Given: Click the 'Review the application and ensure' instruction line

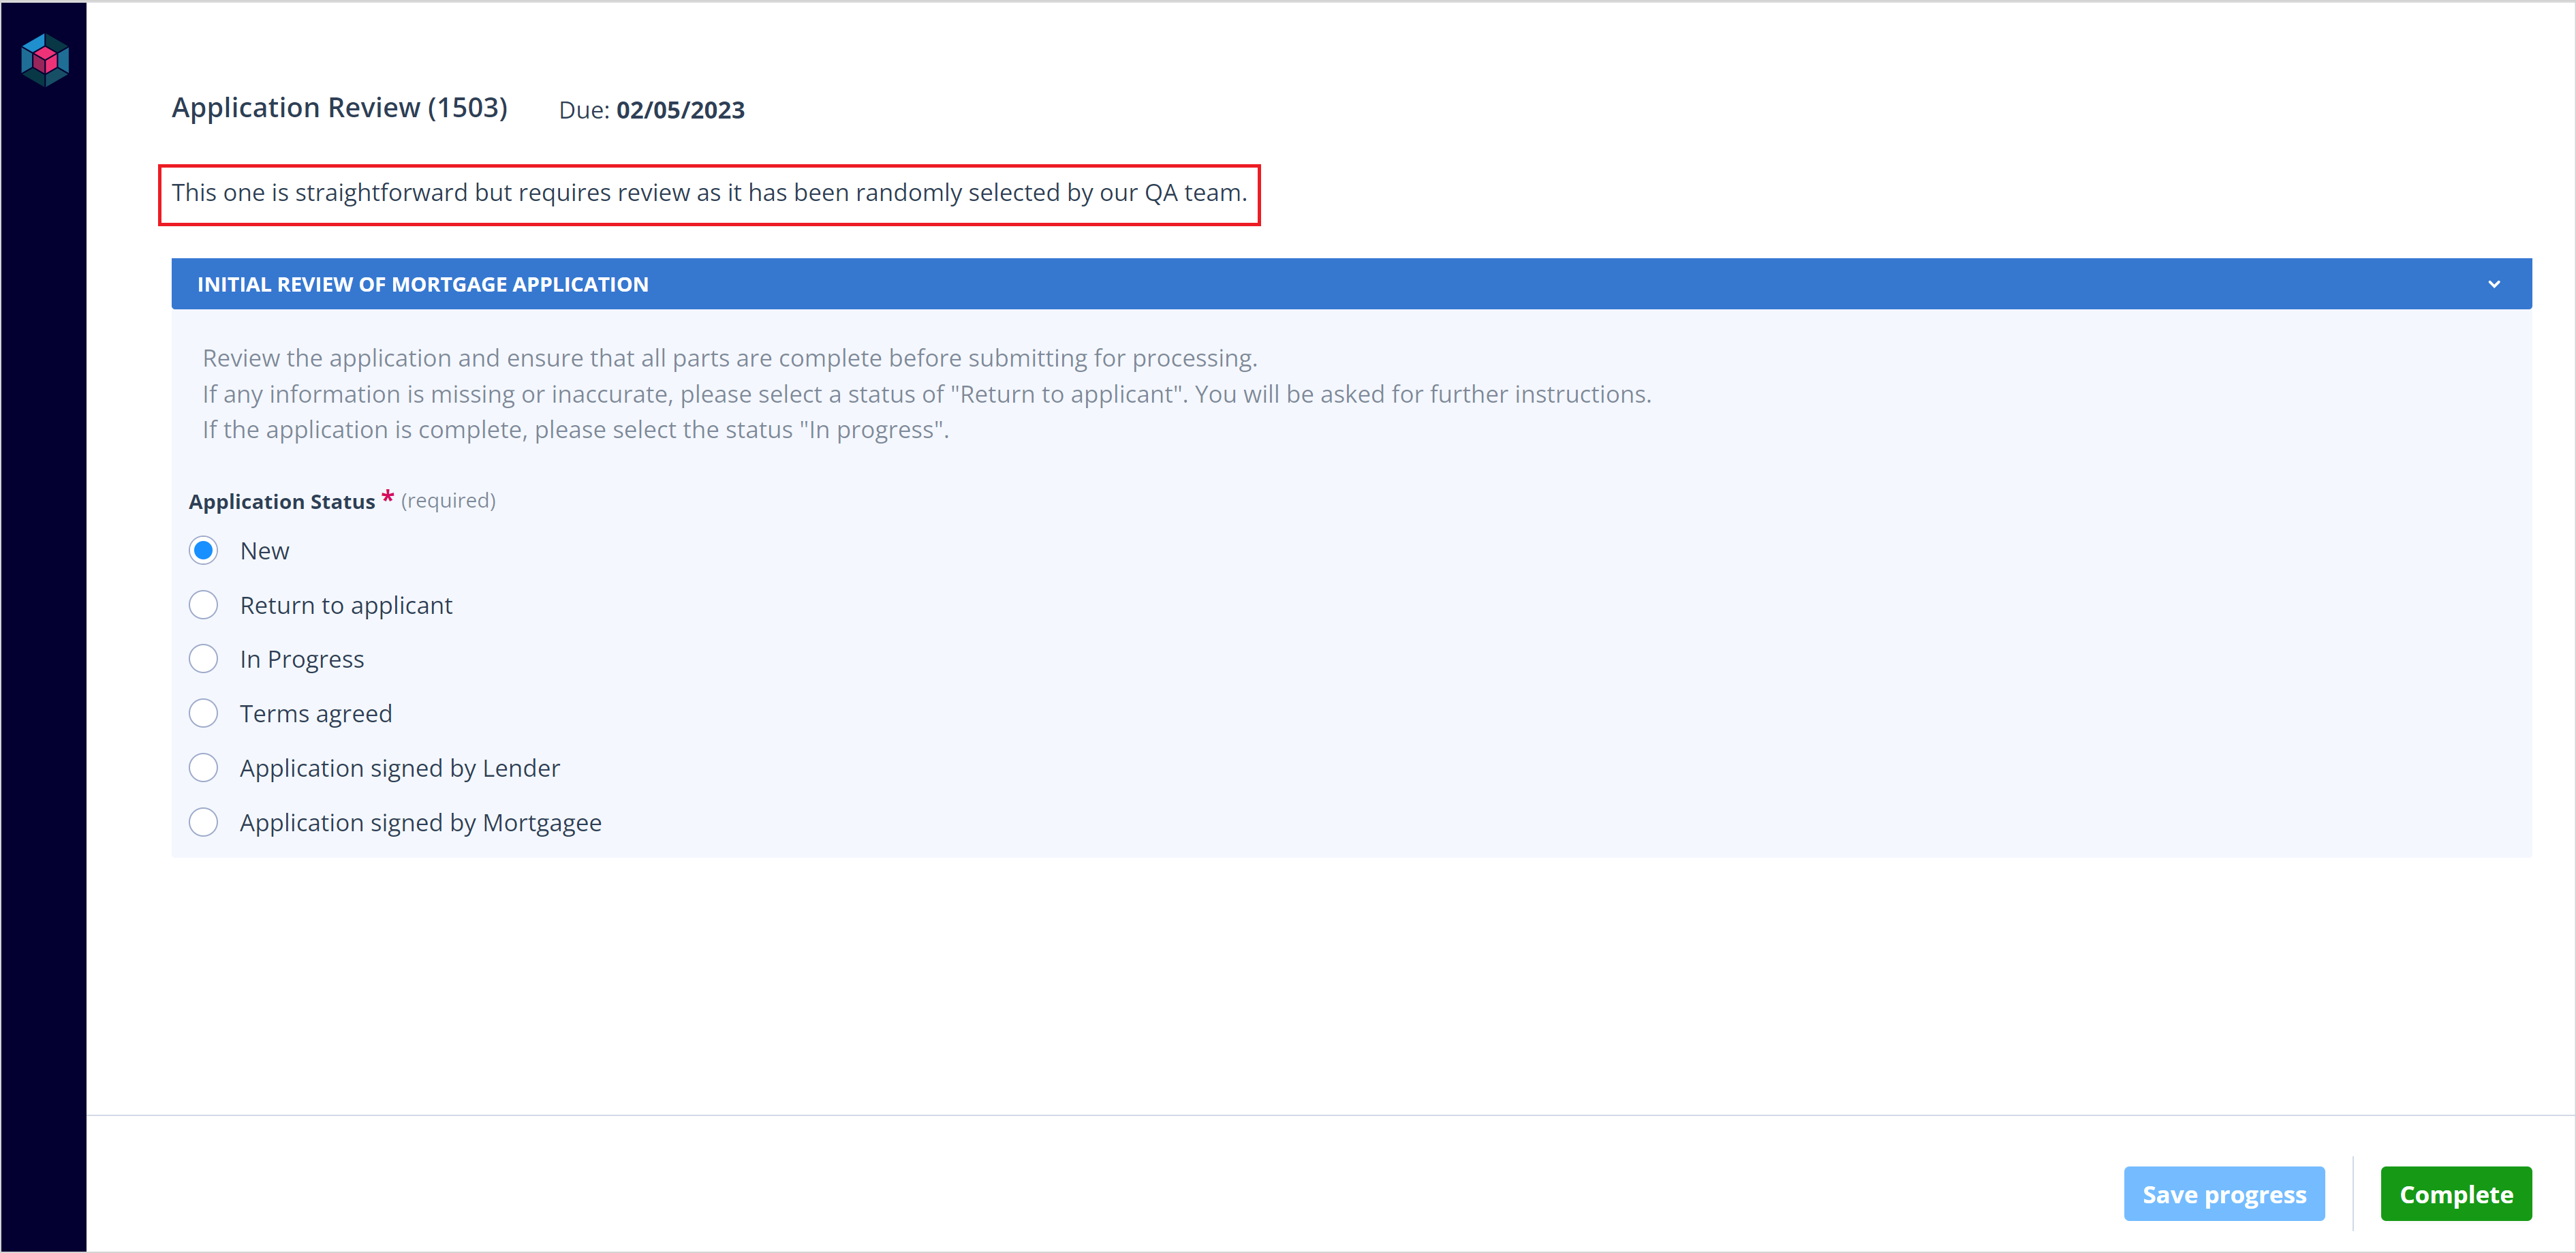Looking at the screenshot, I should (x=730, y=358).
